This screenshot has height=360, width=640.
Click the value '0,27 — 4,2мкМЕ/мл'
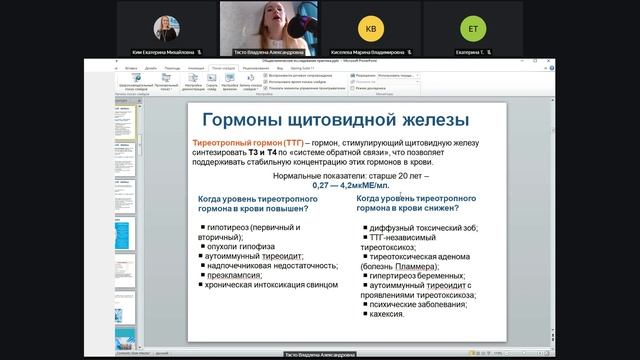point(351,185)
